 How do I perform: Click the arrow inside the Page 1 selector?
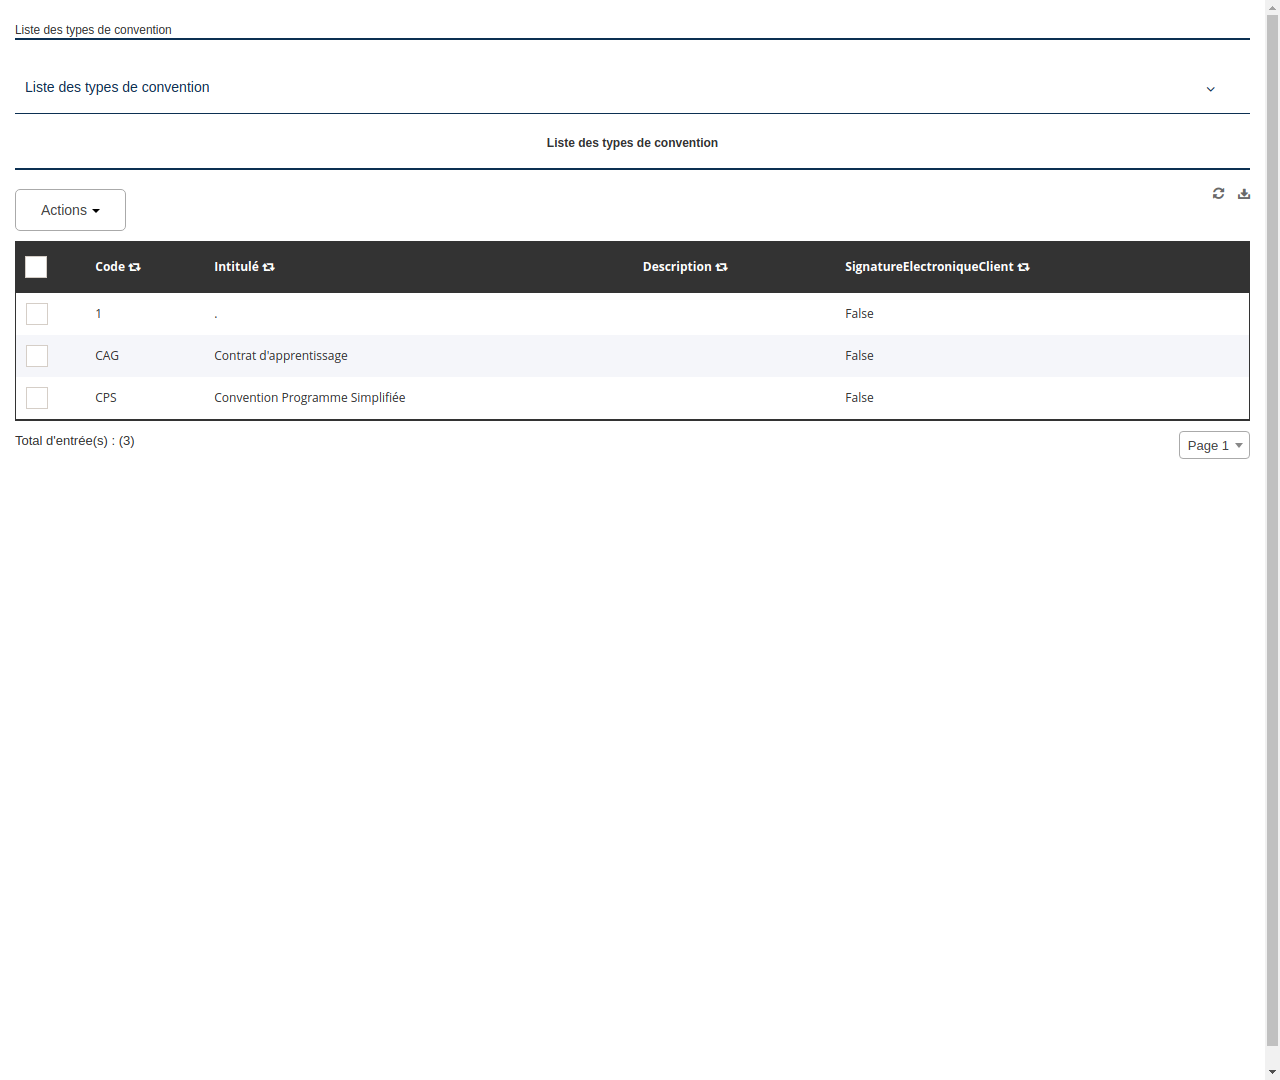coord(1240,445)
